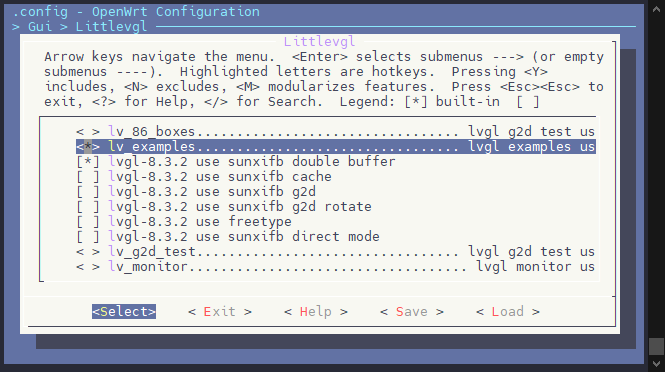Toggle the lv_g2d_test tristate selector
The height and width of the screenshot is (372, 665).
(x=88, y=252)
